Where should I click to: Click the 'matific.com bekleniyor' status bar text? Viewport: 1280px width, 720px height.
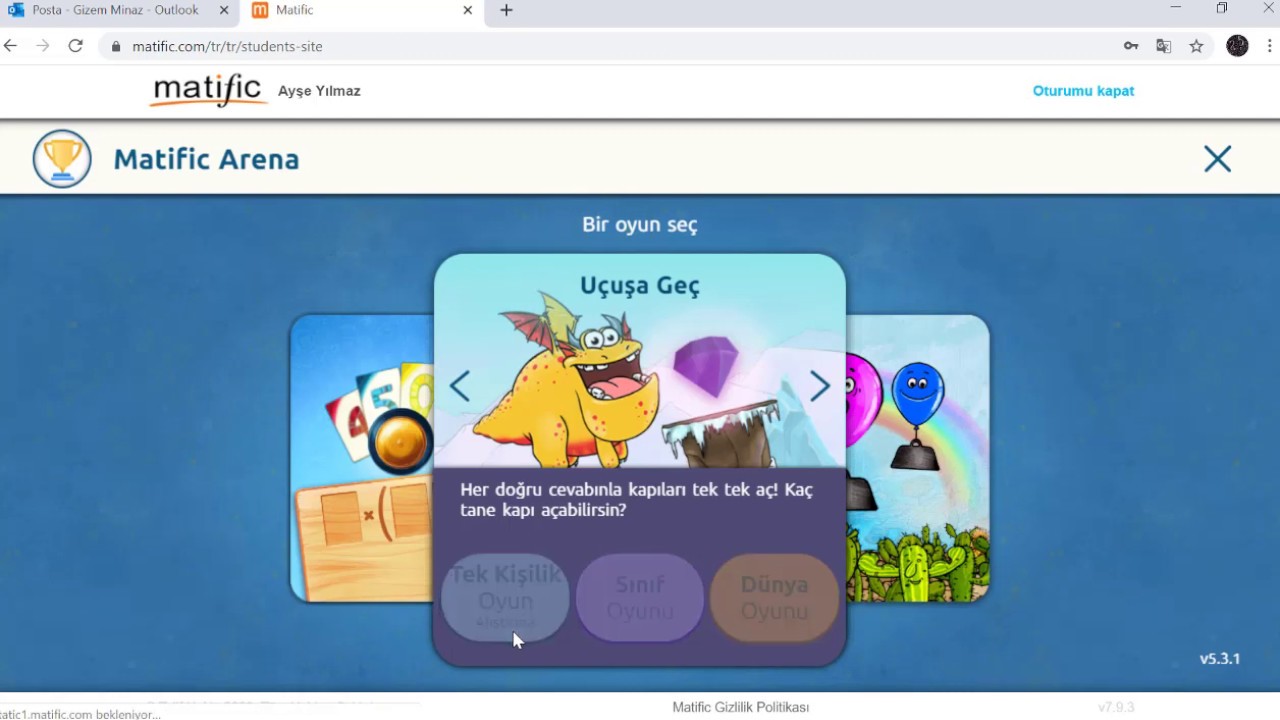tap(80, 714)
